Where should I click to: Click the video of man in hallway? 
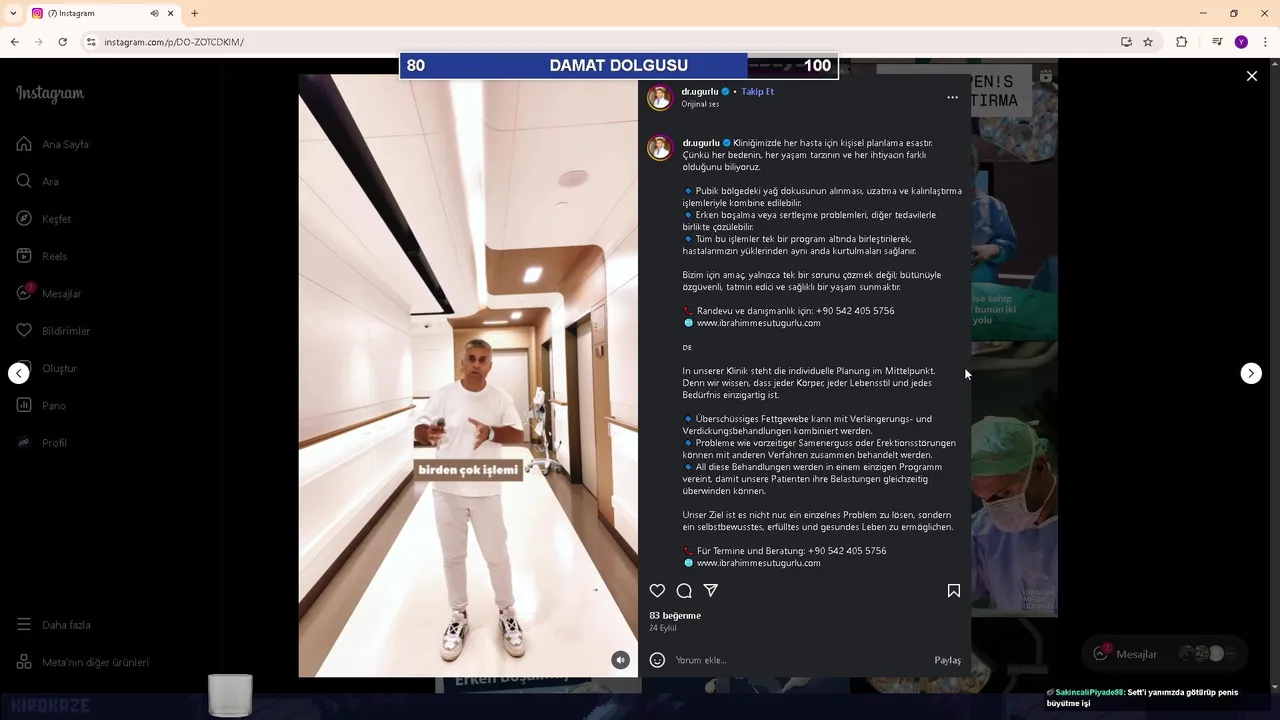click(468, 375)
